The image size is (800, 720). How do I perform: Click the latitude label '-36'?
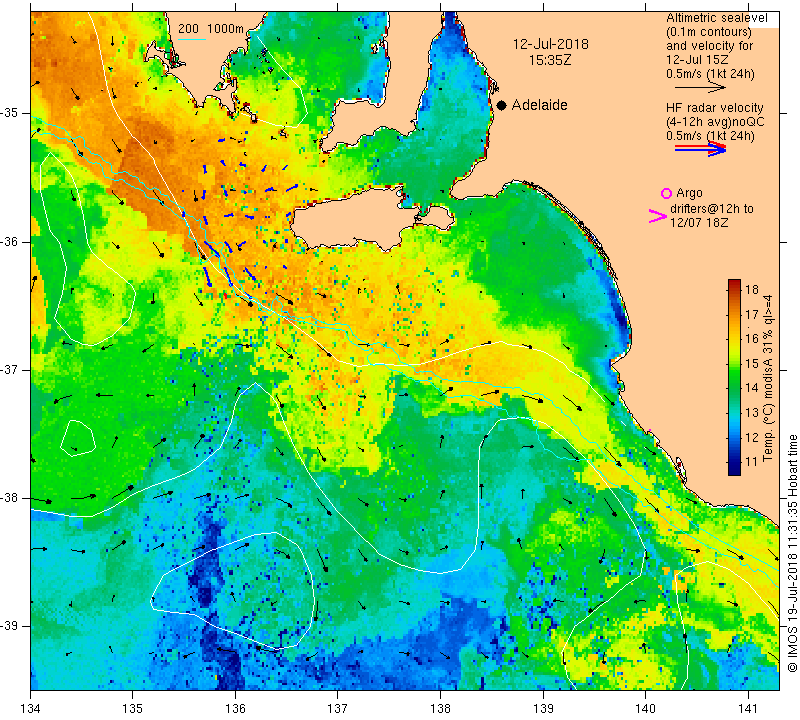[11, 241]
